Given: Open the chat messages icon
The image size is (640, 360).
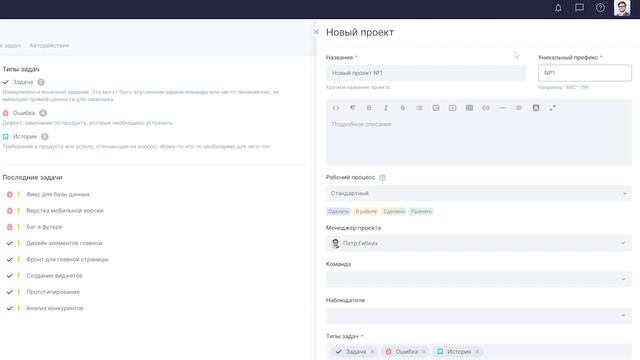Looking at the screenshot, I should 579,8.
